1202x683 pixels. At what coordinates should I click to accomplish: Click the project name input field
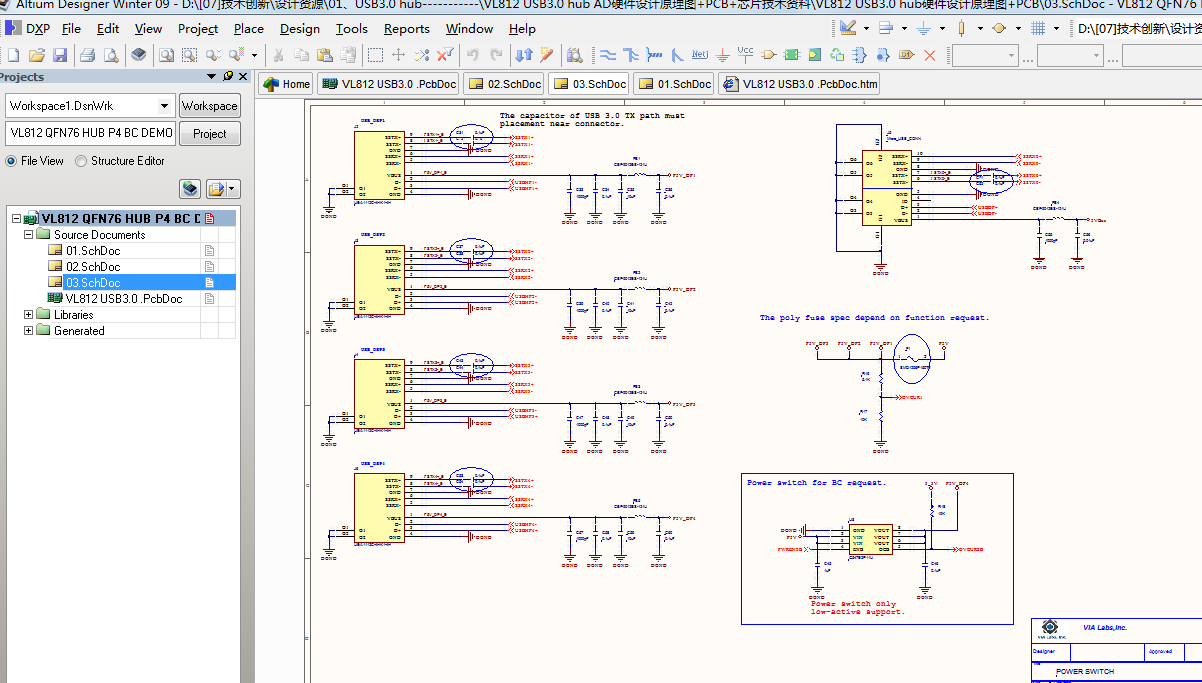(x=90, y=133)
